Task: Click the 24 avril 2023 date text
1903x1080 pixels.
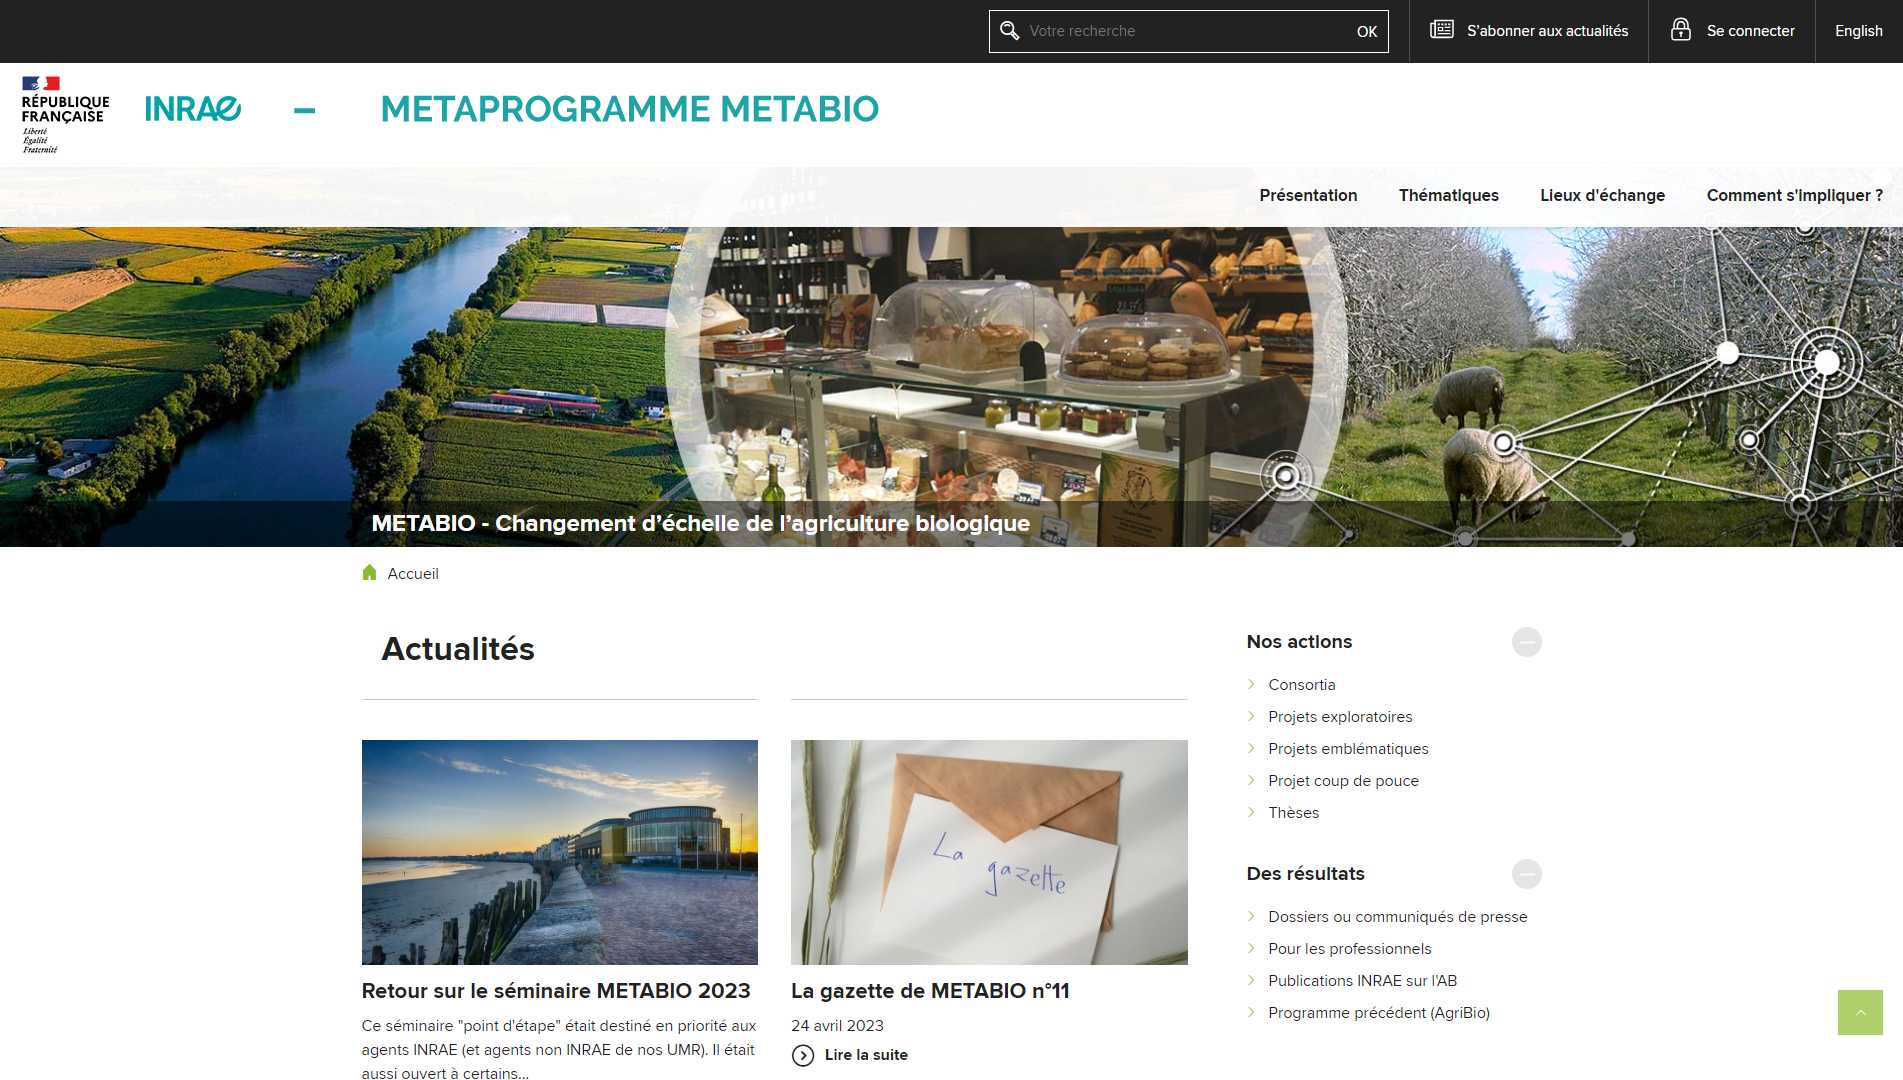Action: click(x=837, y=1026)
